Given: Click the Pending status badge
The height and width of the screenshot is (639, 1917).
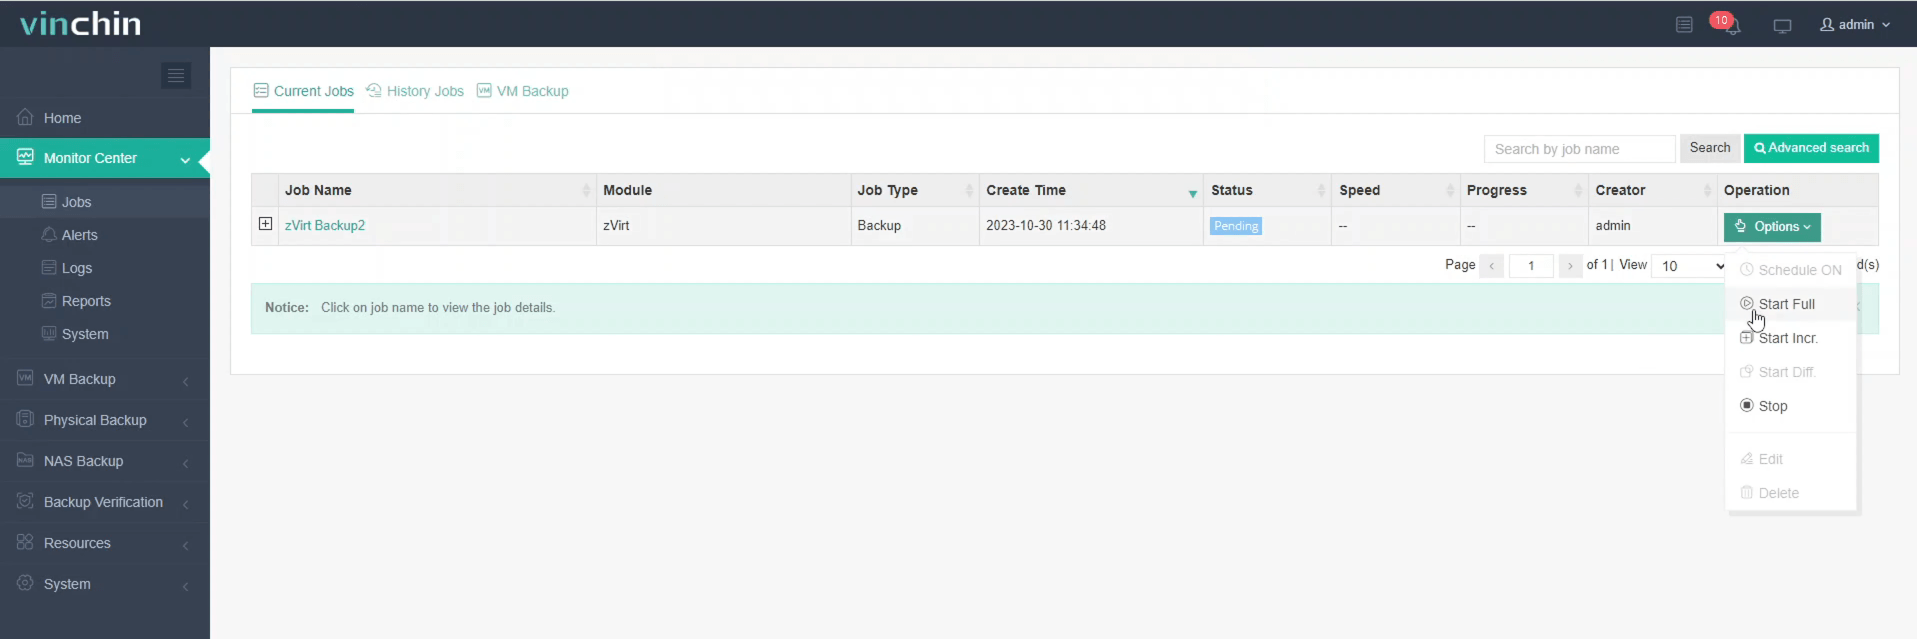Looking at the screenshot, I should coord(1236,226).
